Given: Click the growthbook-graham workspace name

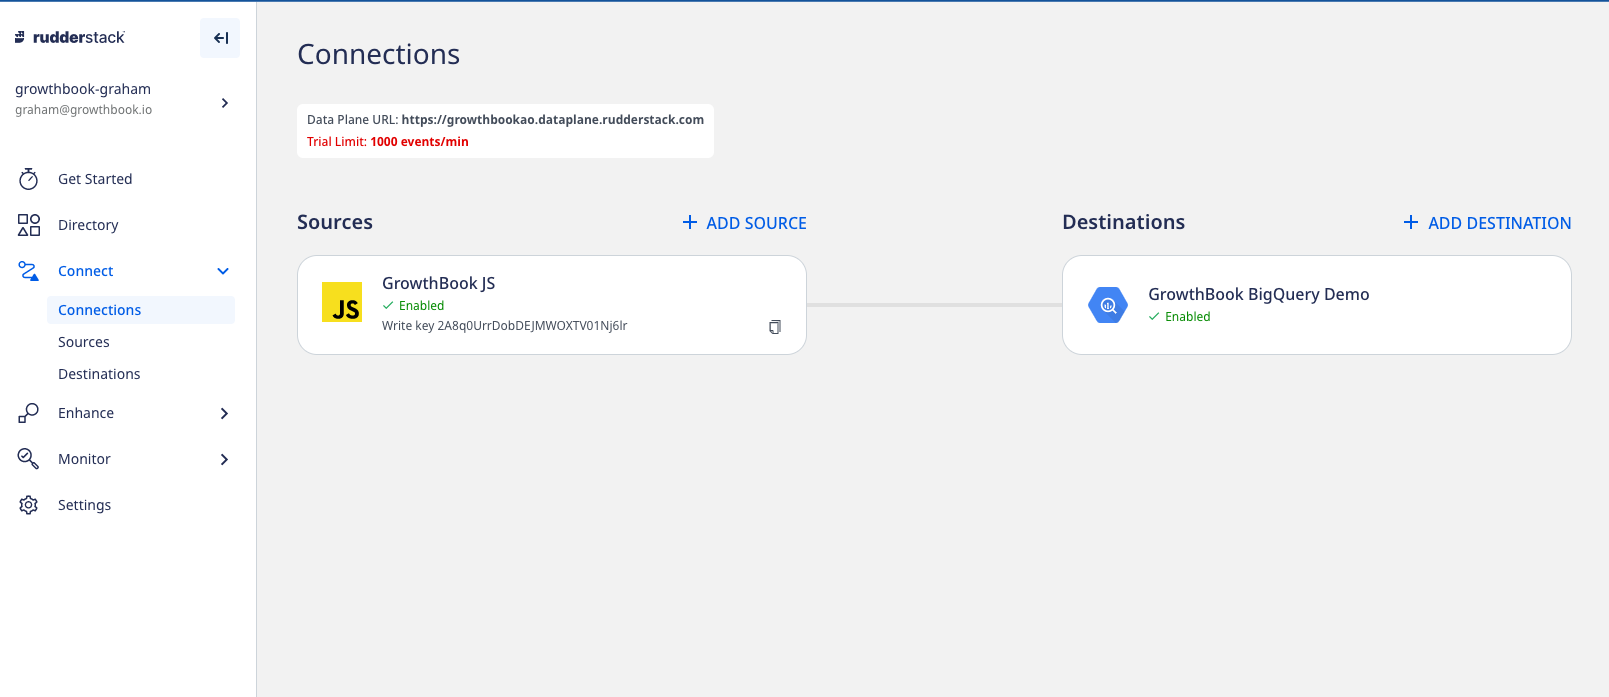Looking at the screenshot, I should click(83, 89).
